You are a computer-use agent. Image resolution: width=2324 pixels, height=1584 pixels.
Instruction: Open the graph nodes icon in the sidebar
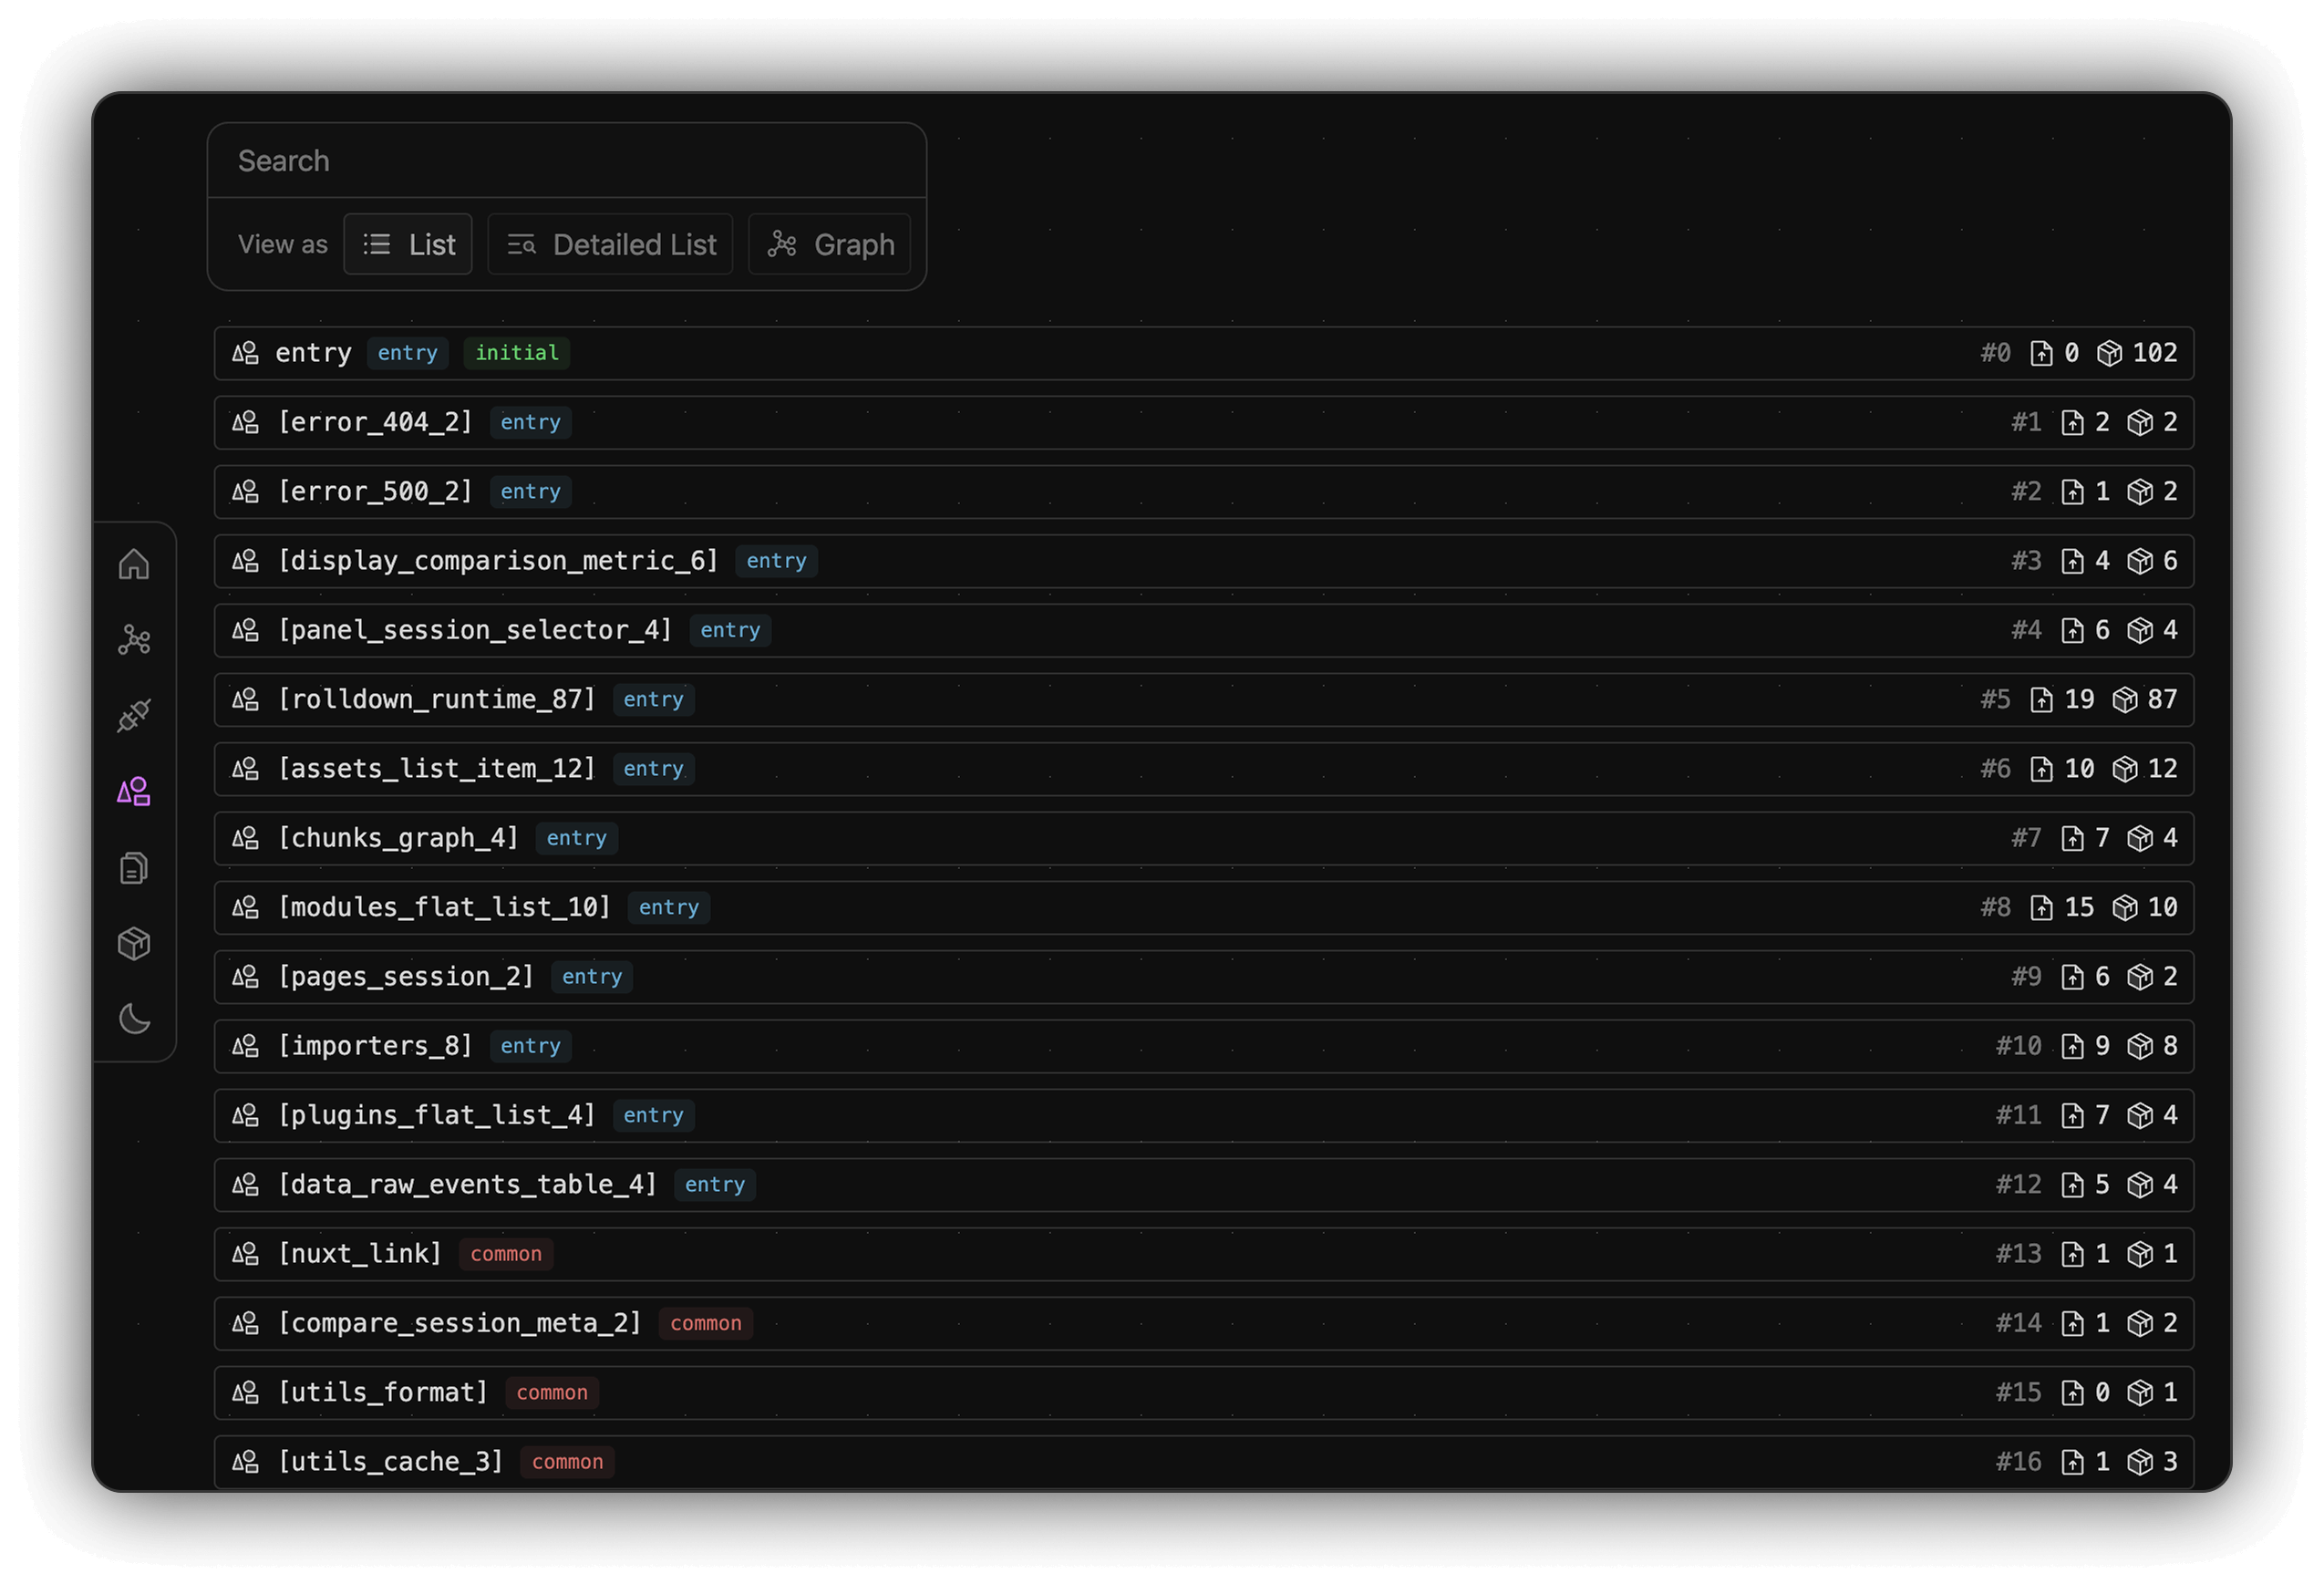pos(134,640)
